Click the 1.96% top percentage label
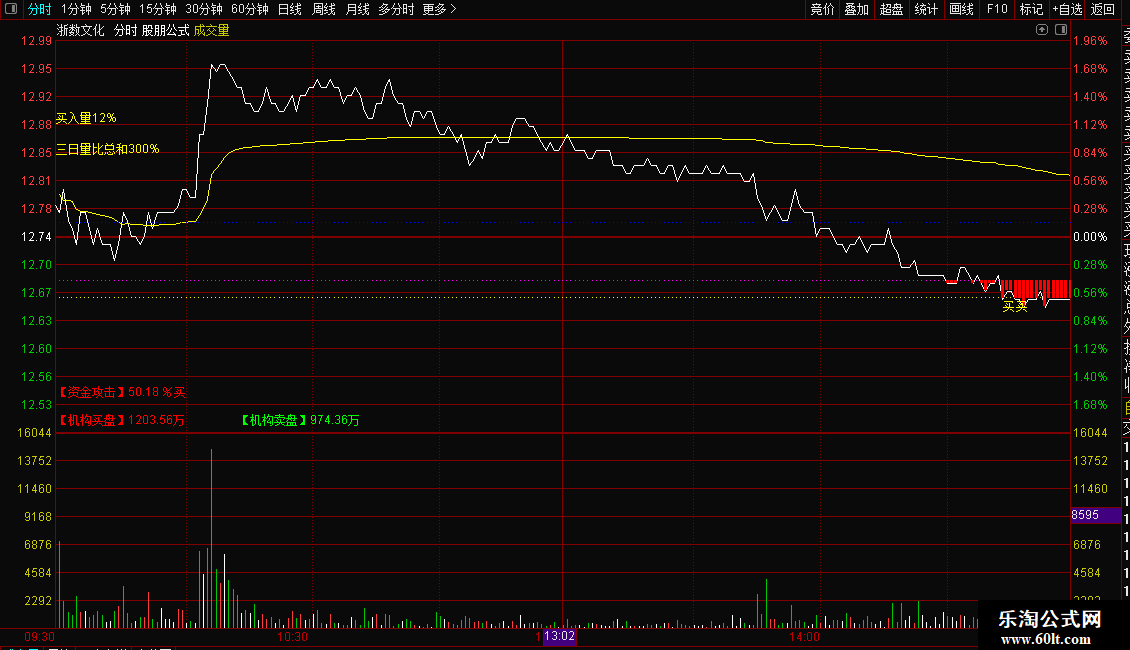Viewport: 1130px width, 650px height. [x=1090, y=41]
